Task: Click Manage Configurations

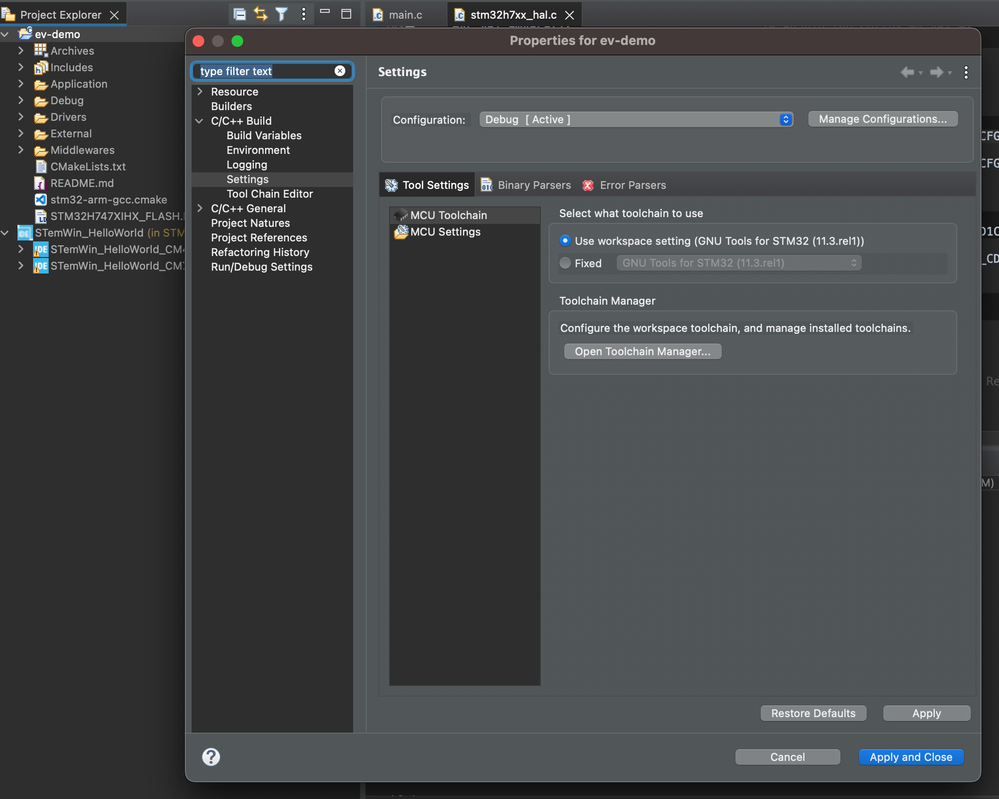Action: 882,118
